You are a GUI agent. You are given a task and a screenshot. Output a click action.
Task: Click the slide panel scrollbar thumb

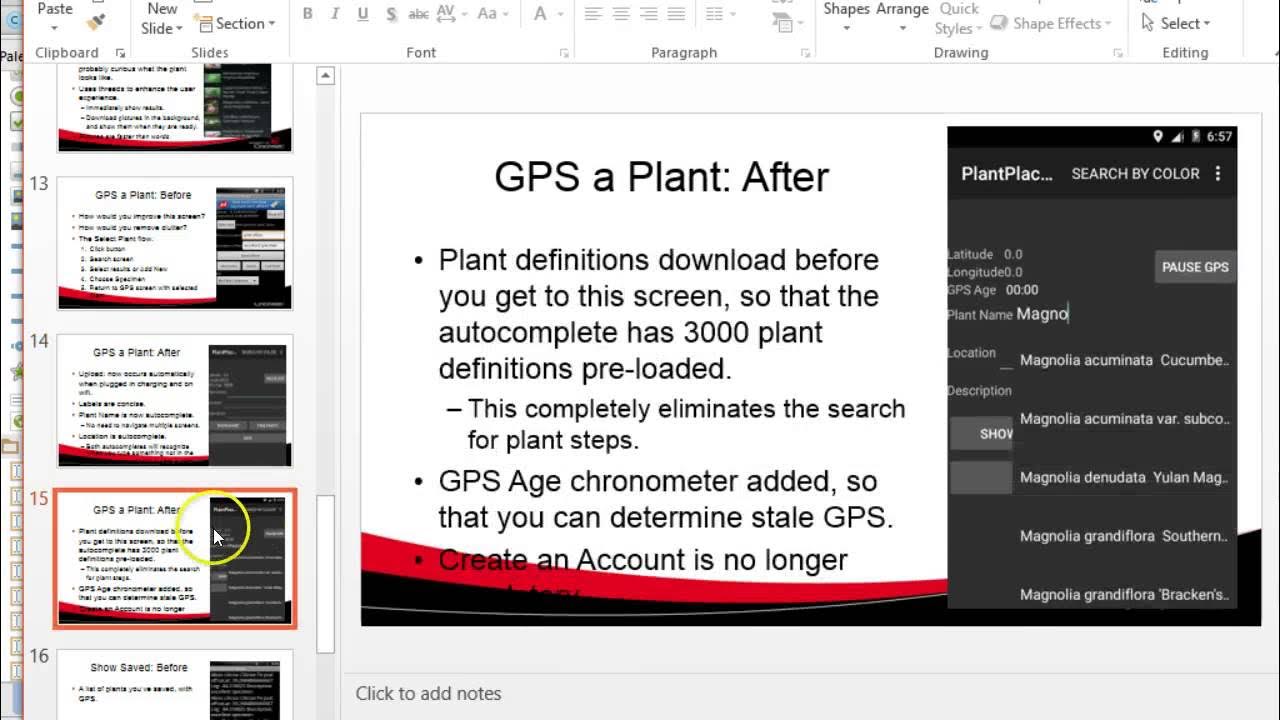325,573
